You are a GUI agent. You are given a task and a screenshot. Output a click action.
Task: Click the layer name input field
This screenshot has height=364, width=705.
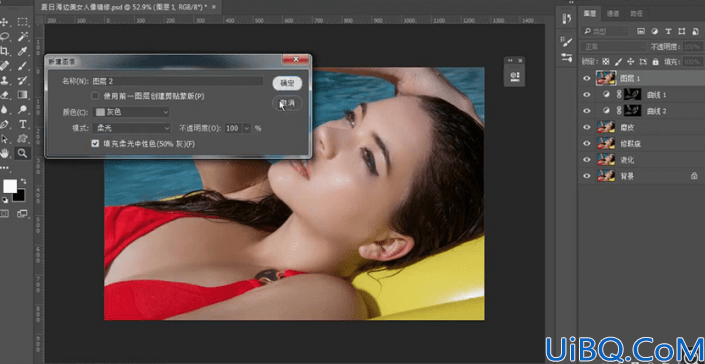pos(177,81)
